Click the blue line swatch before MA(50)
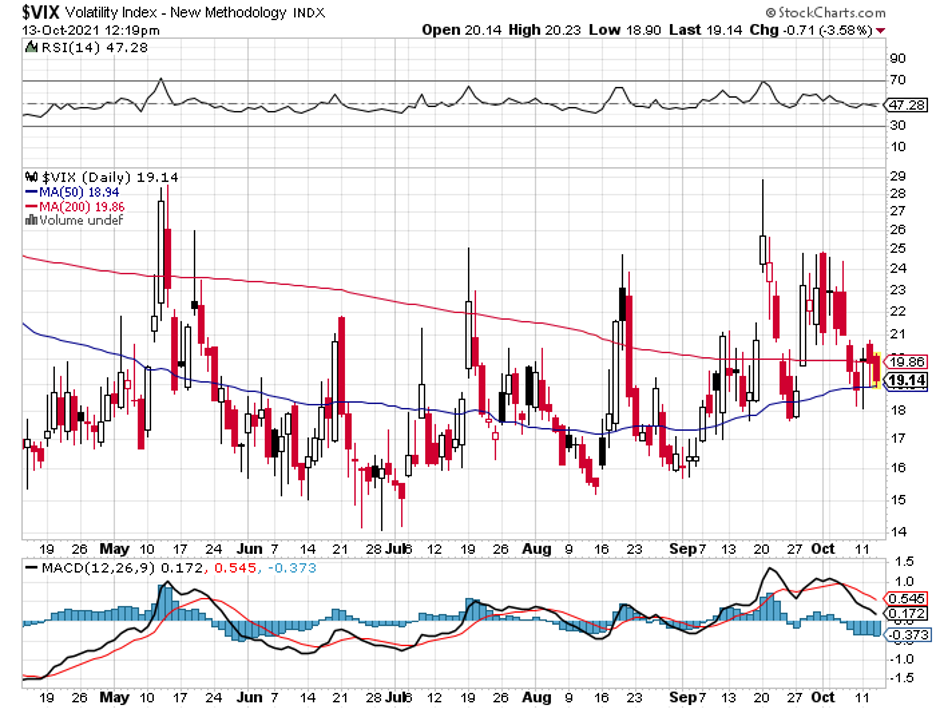 click(x=31, y=192)
